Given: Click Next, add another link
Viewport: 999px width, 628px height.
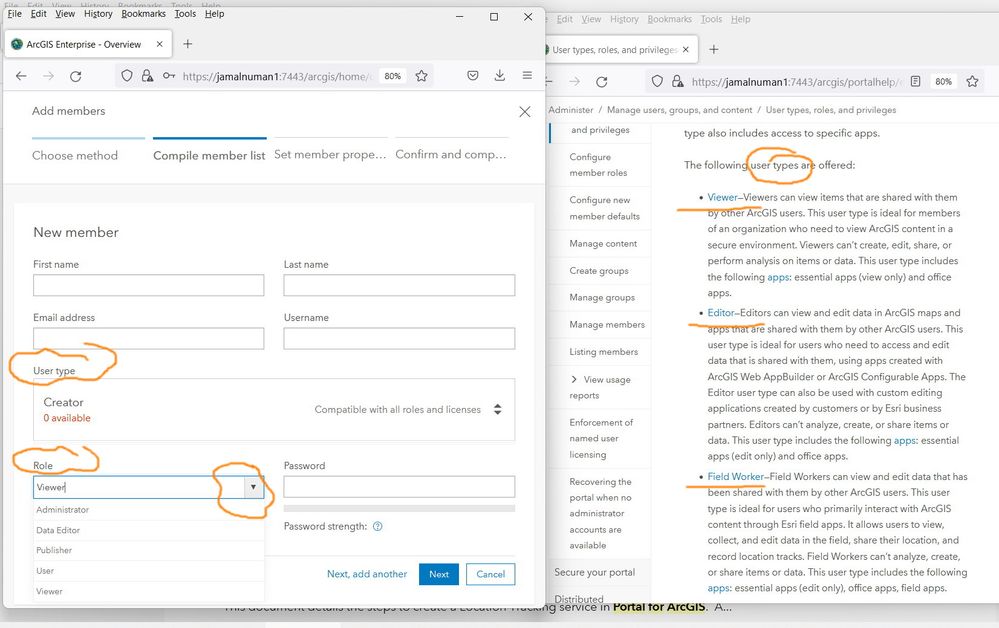Looking at the screenshot, I should (x=367, y=574).
